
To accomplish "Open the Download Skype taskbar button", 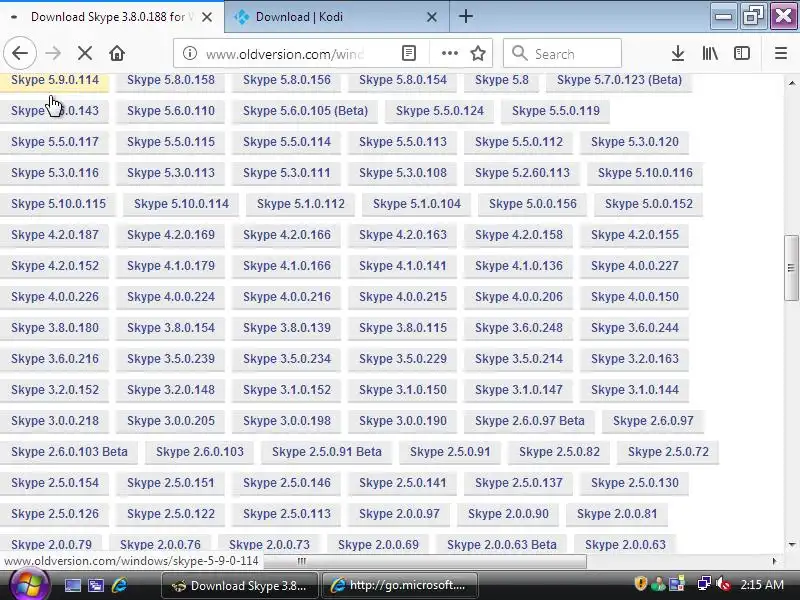I will [x=240, y=585].
